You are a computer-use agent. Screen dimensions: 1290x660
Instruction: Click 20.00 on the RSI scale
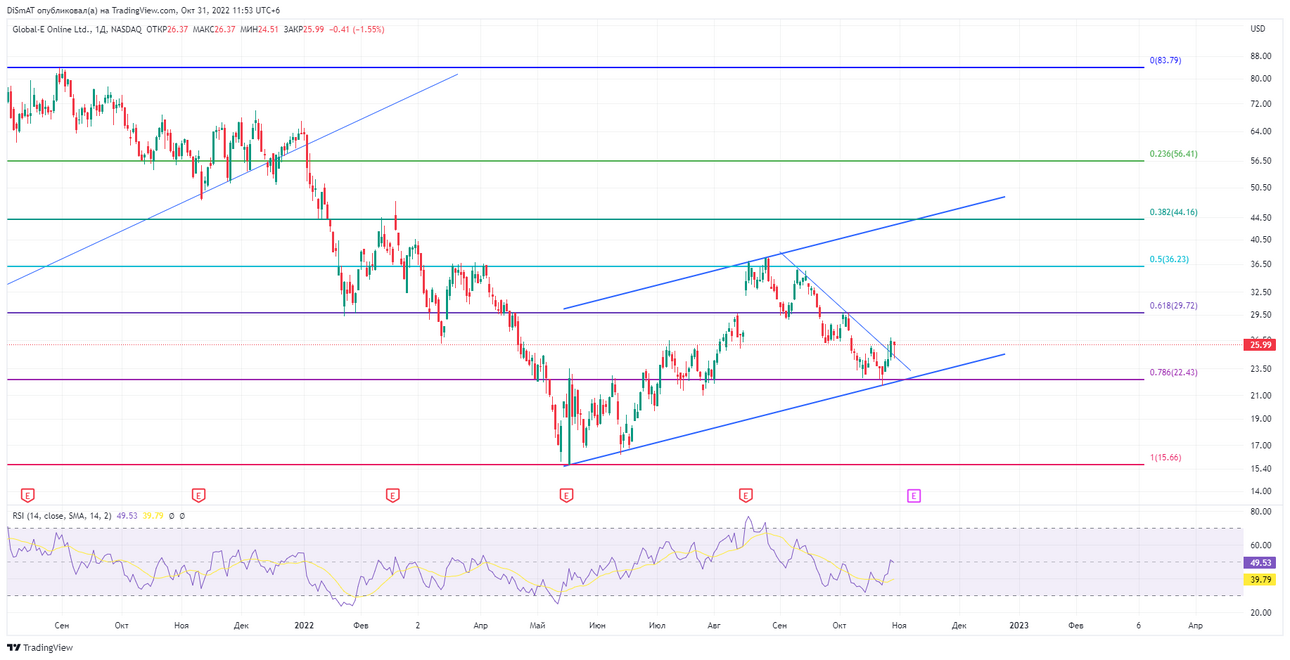[x=1260, y=613]
